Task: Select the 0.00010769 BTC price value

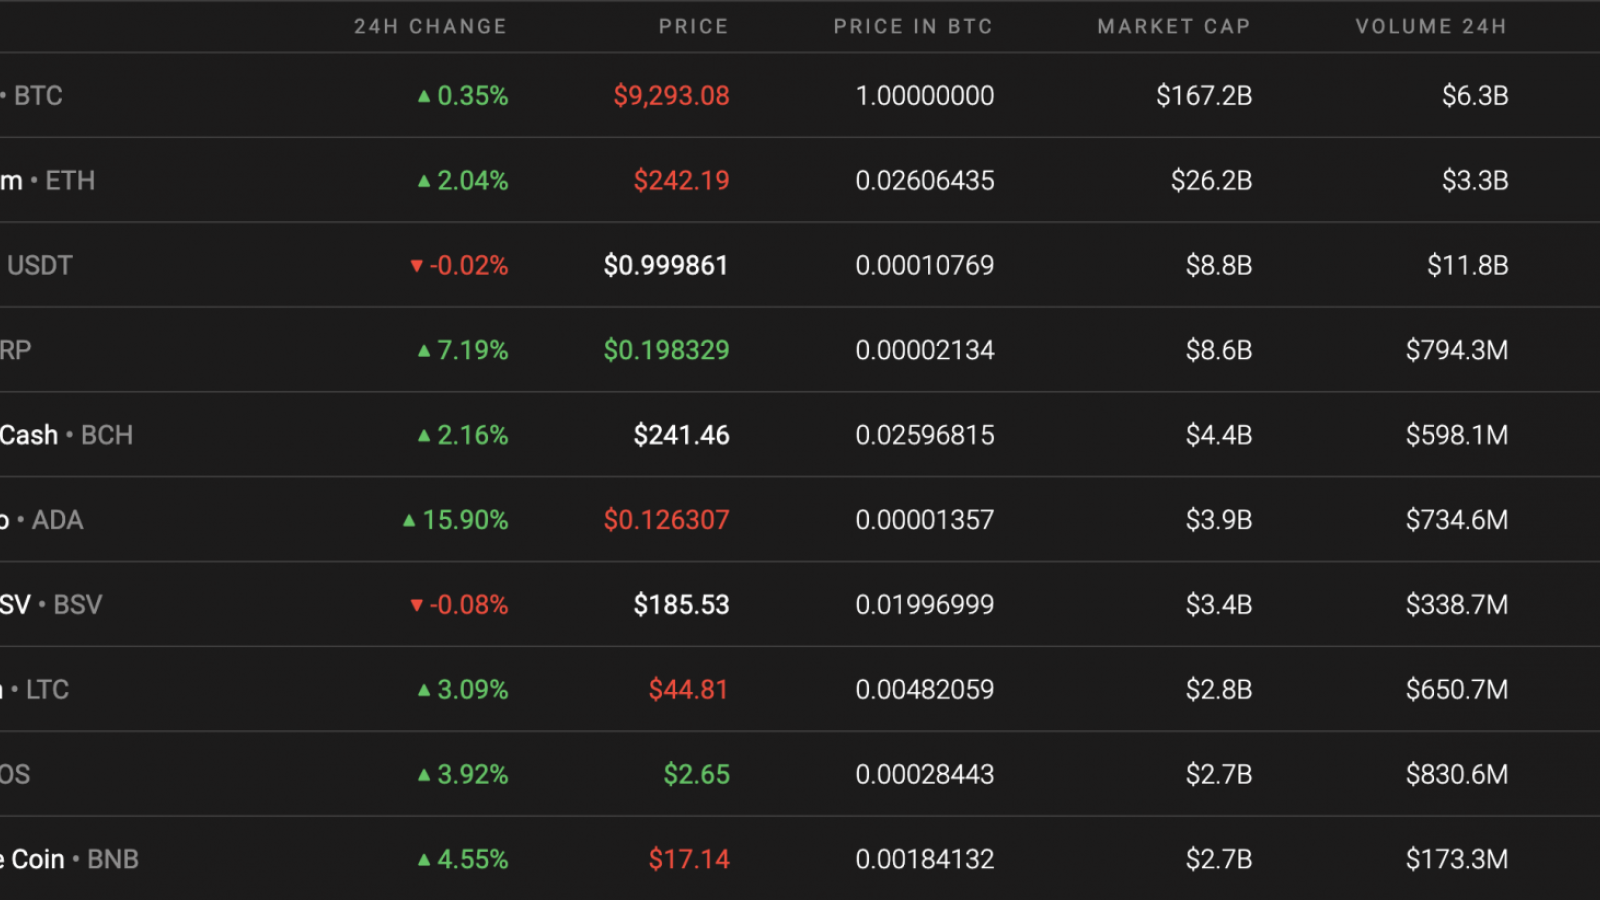Action: (x=925, y=266)
